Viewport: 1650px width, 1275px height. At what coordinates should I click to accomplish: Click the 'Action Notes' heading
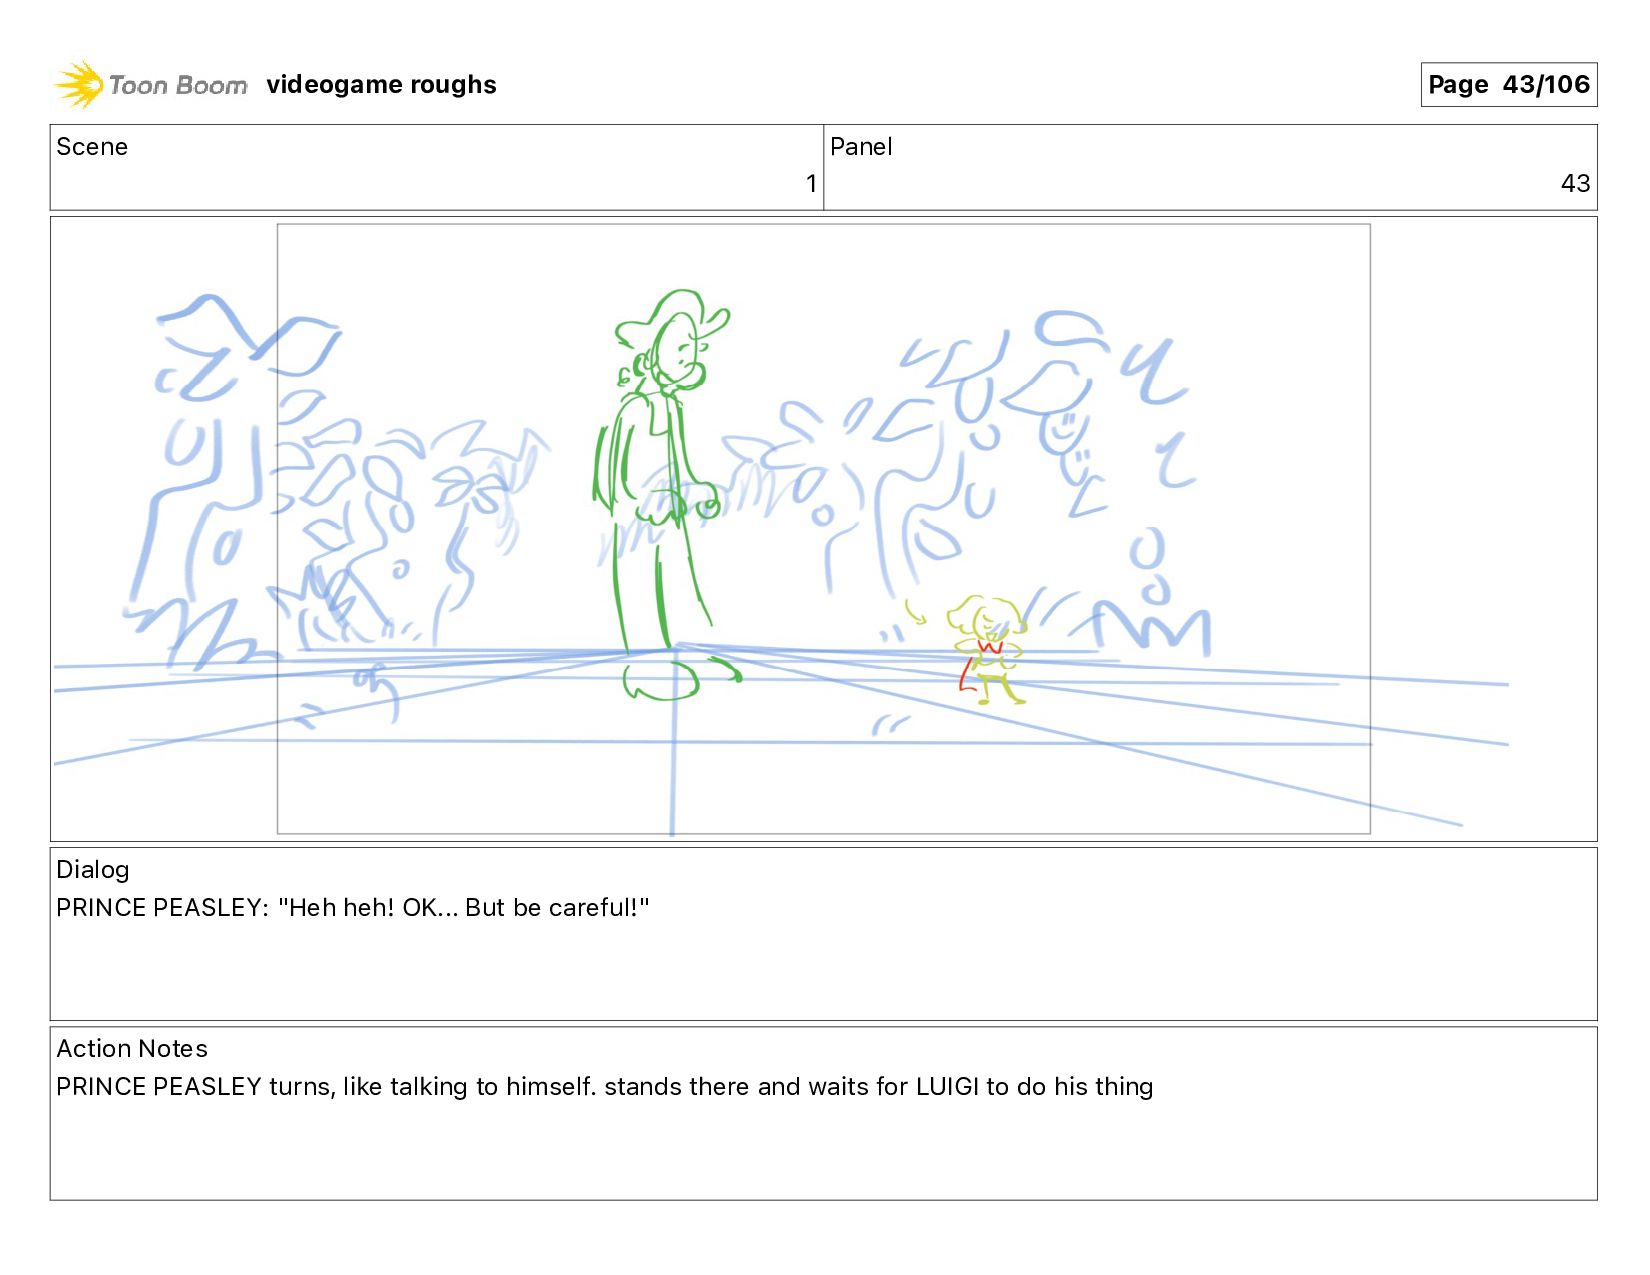tap(132, 1049)
